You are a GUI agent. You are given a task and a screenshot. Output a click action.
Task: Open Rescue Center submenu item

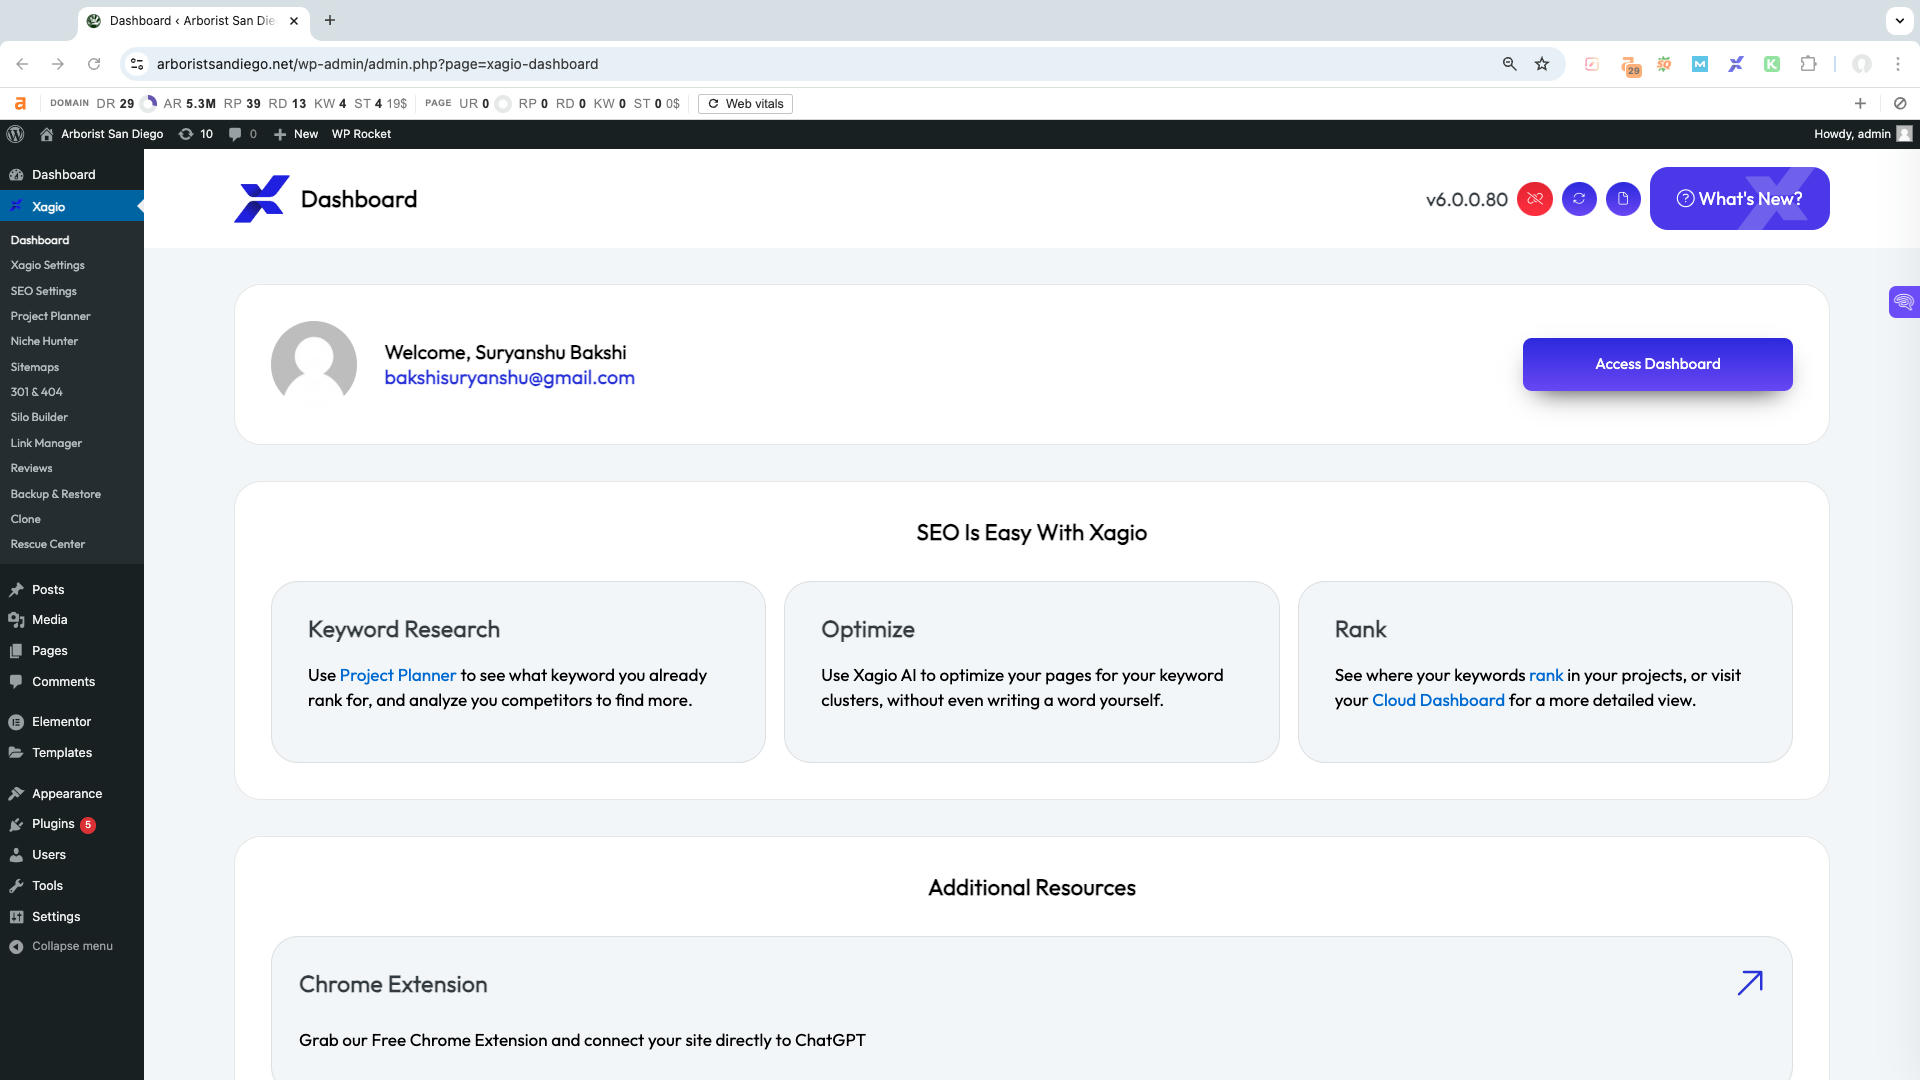point(48,544)
